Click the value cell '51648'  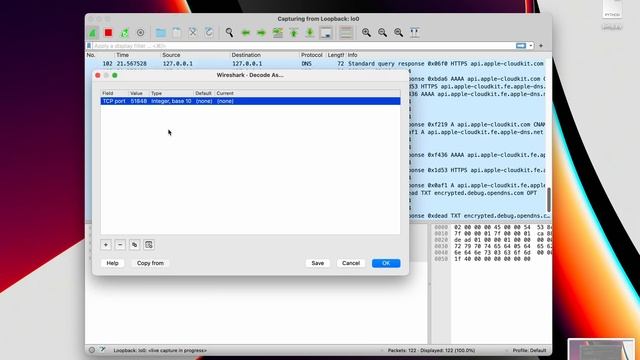[x=139, y=101]
